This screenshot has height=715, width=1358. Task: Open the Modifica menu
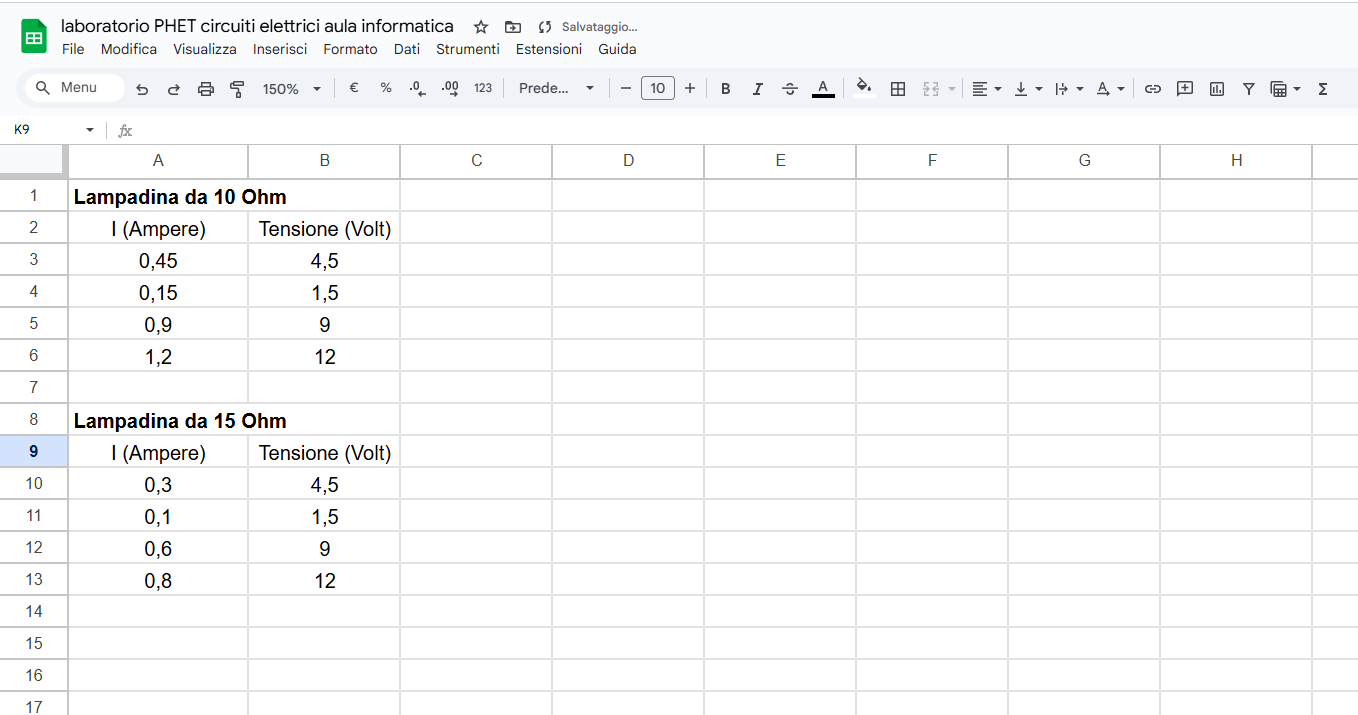(x=129, y=49)
